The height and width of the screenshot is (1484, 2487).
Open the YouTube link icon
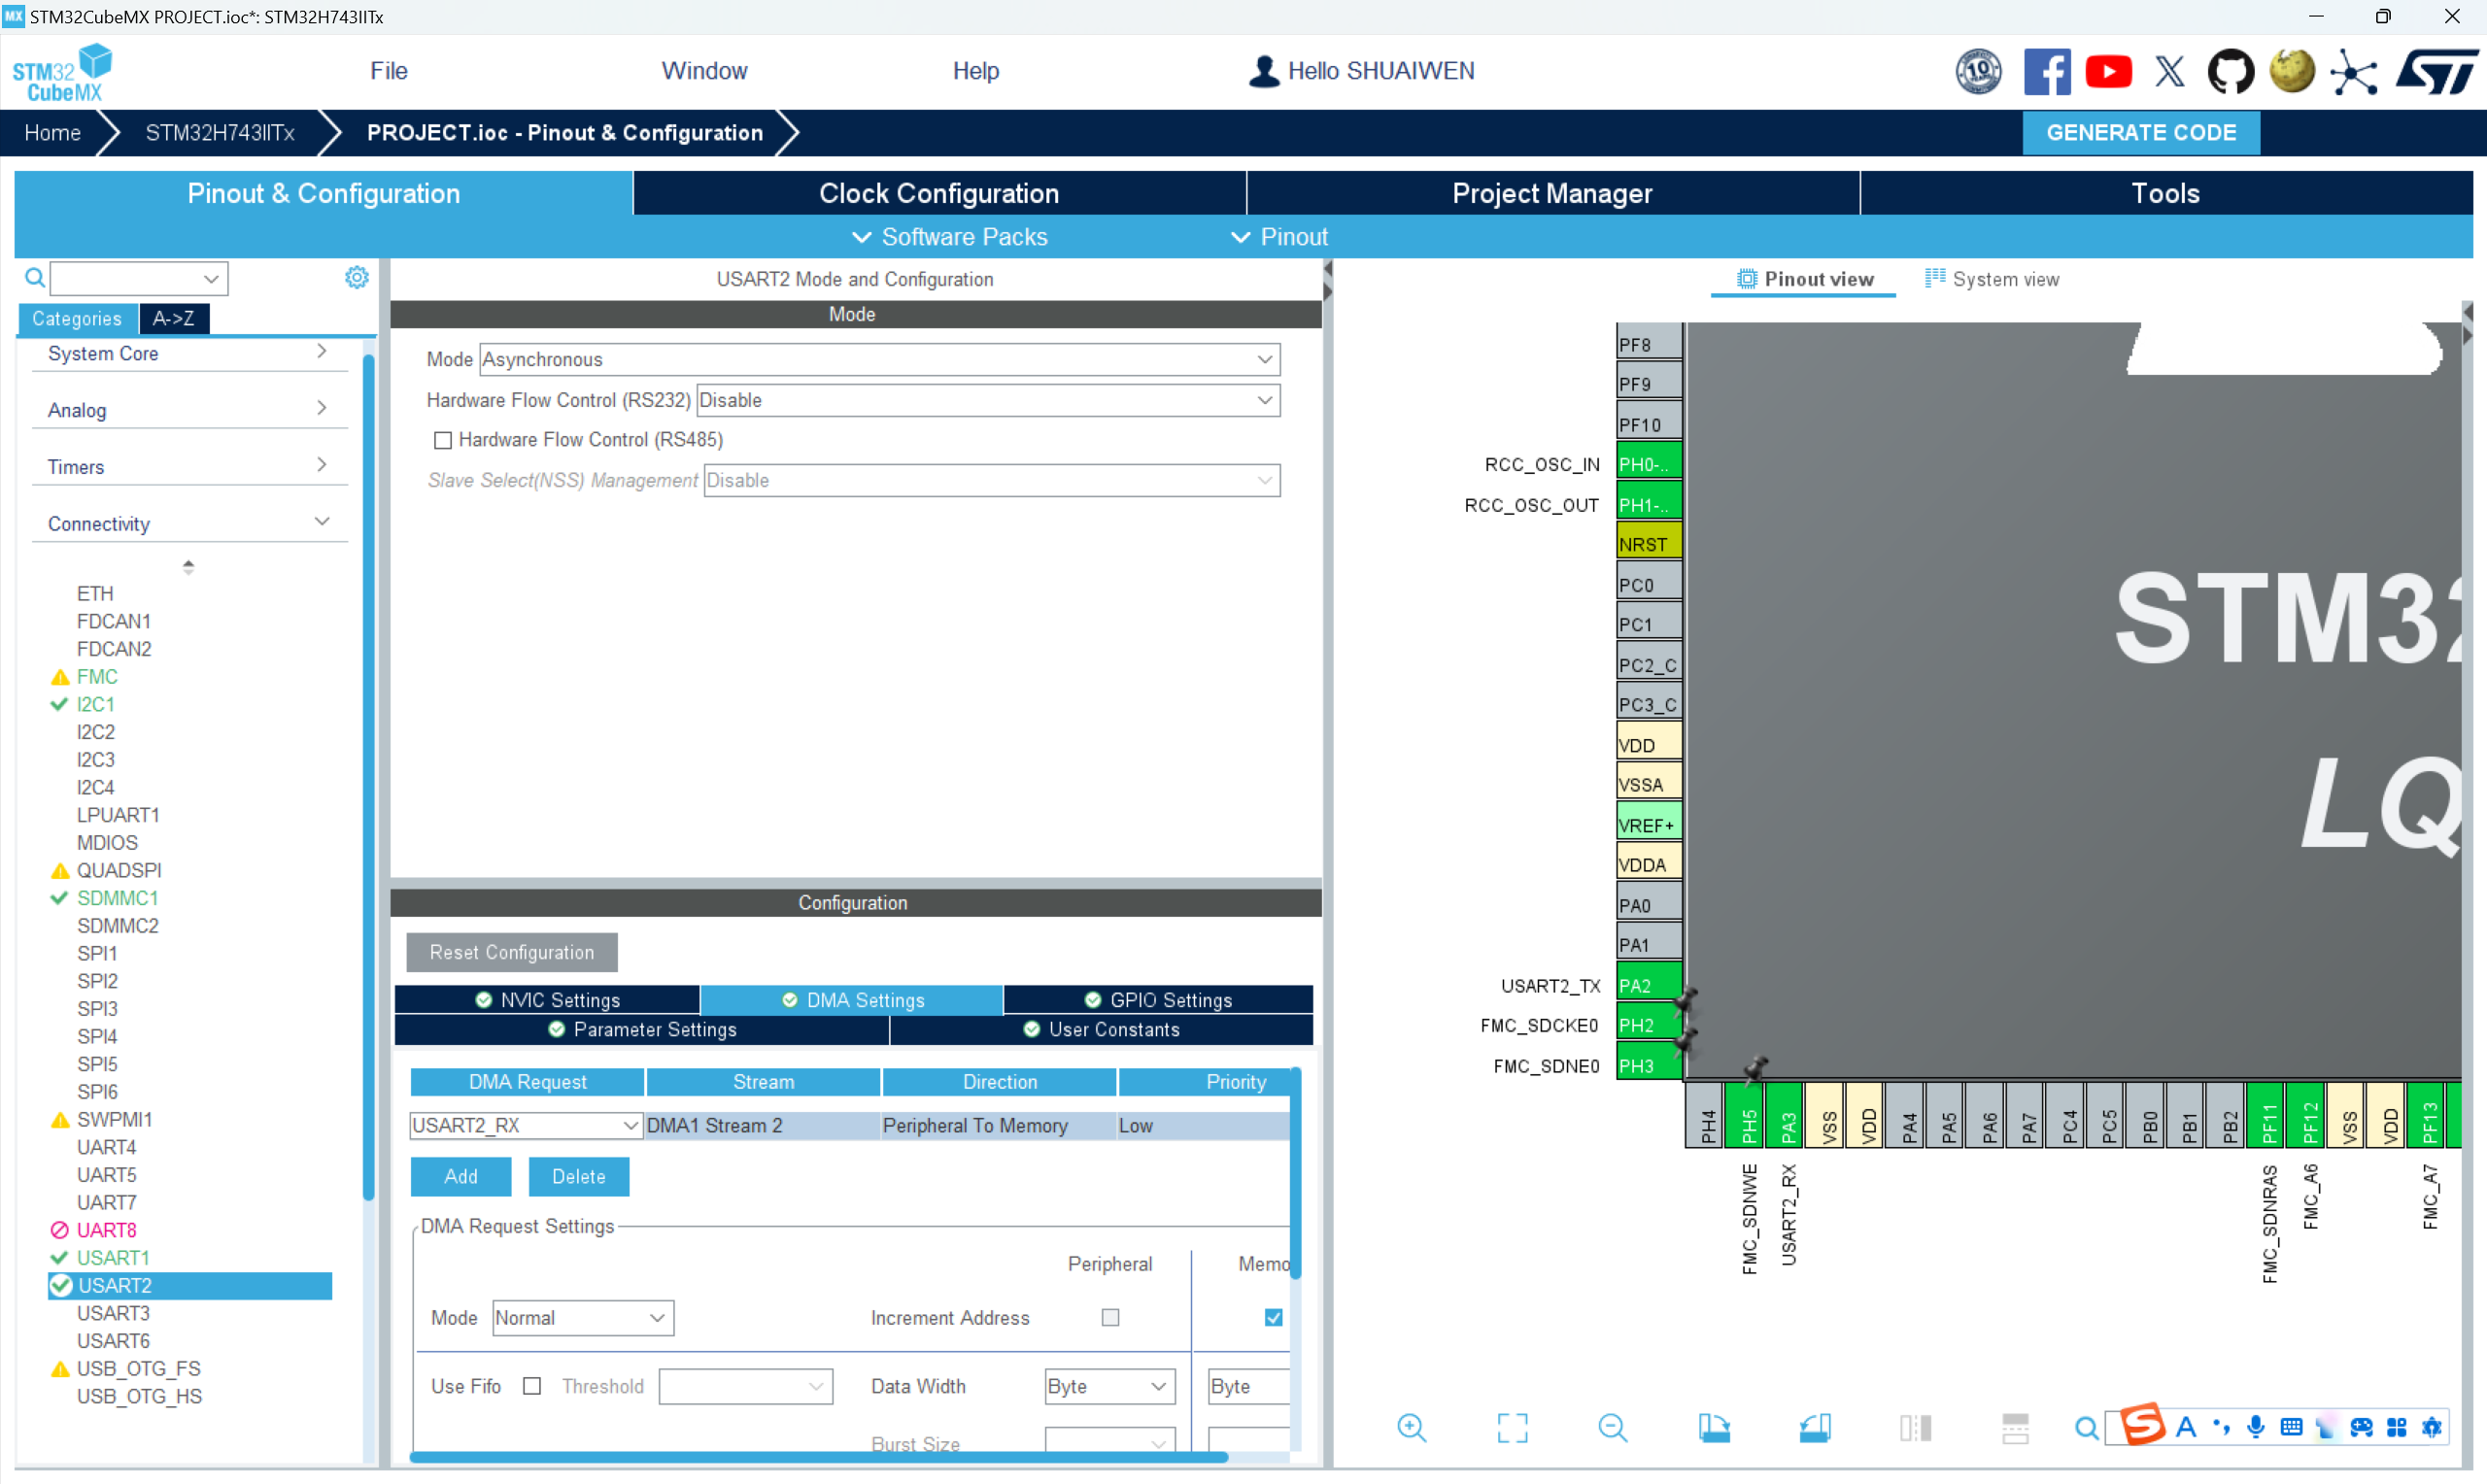tap(2108, 72)
